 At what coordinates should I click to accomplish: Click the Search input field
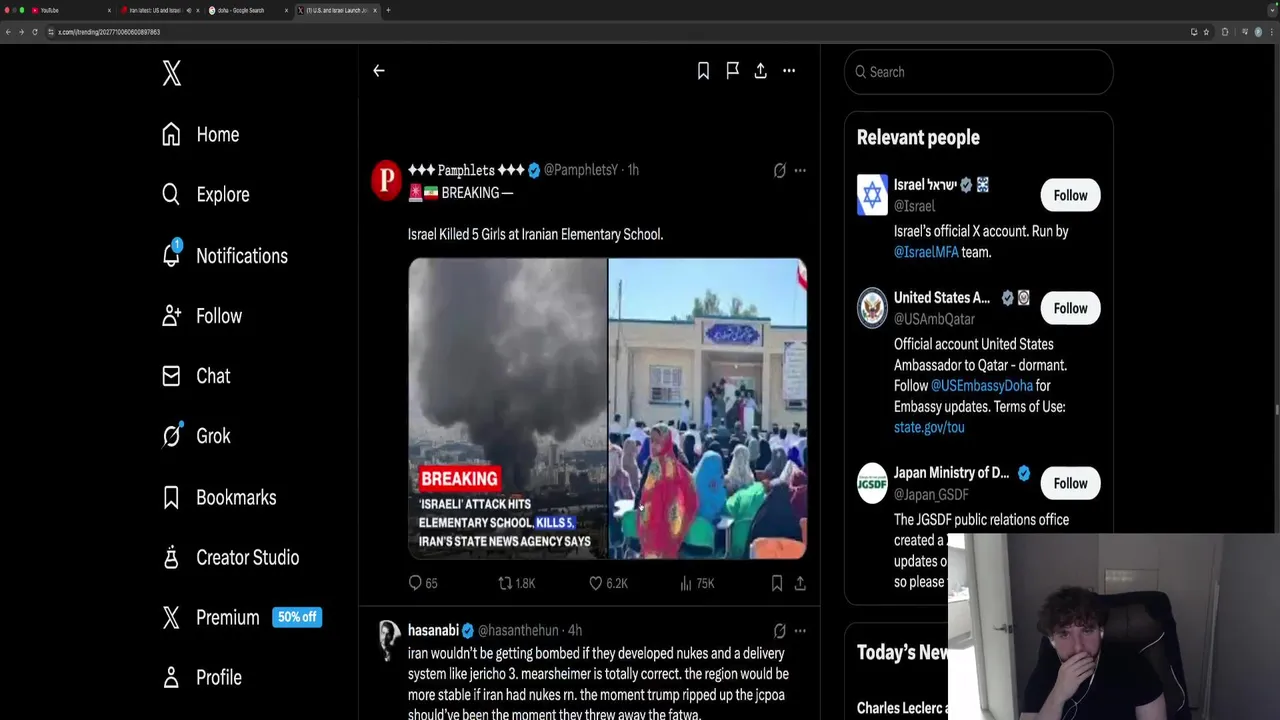(x=979, y=72)
